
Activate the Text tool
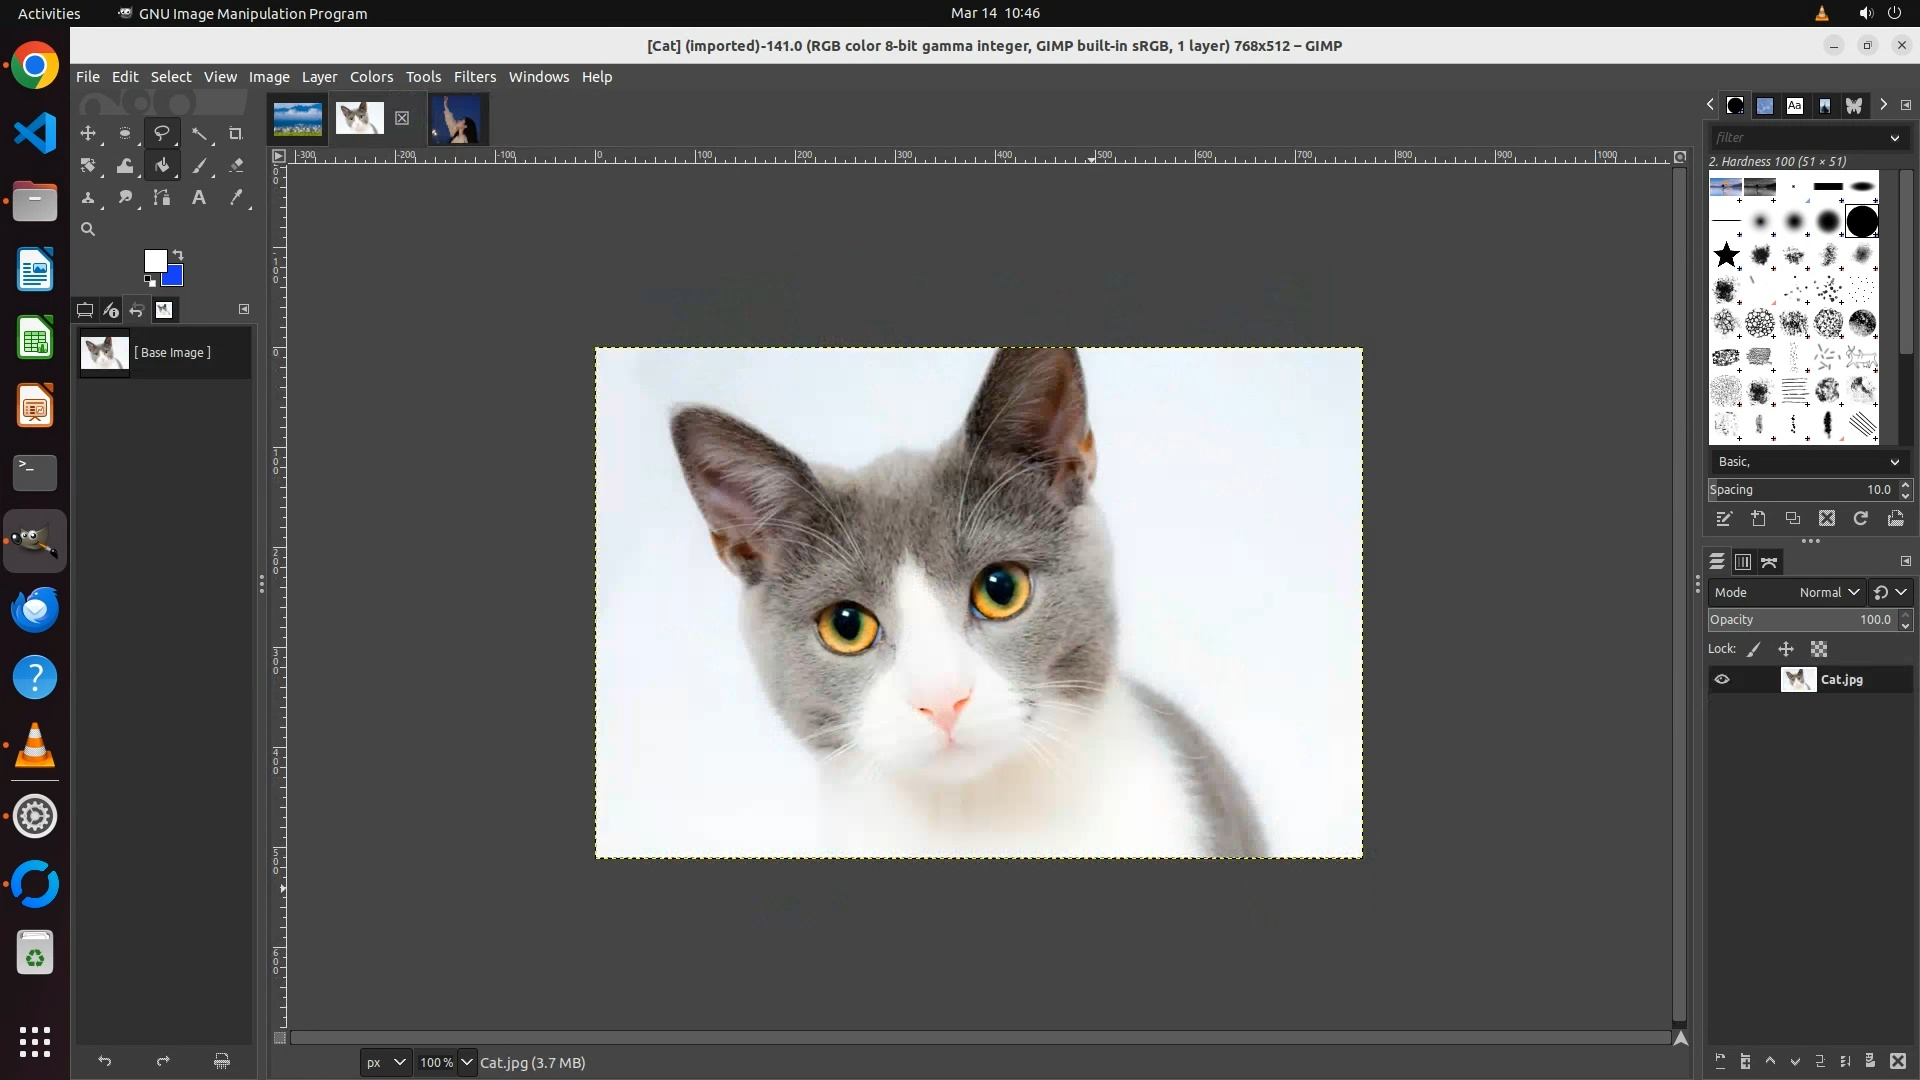click(x=199, y=198)
